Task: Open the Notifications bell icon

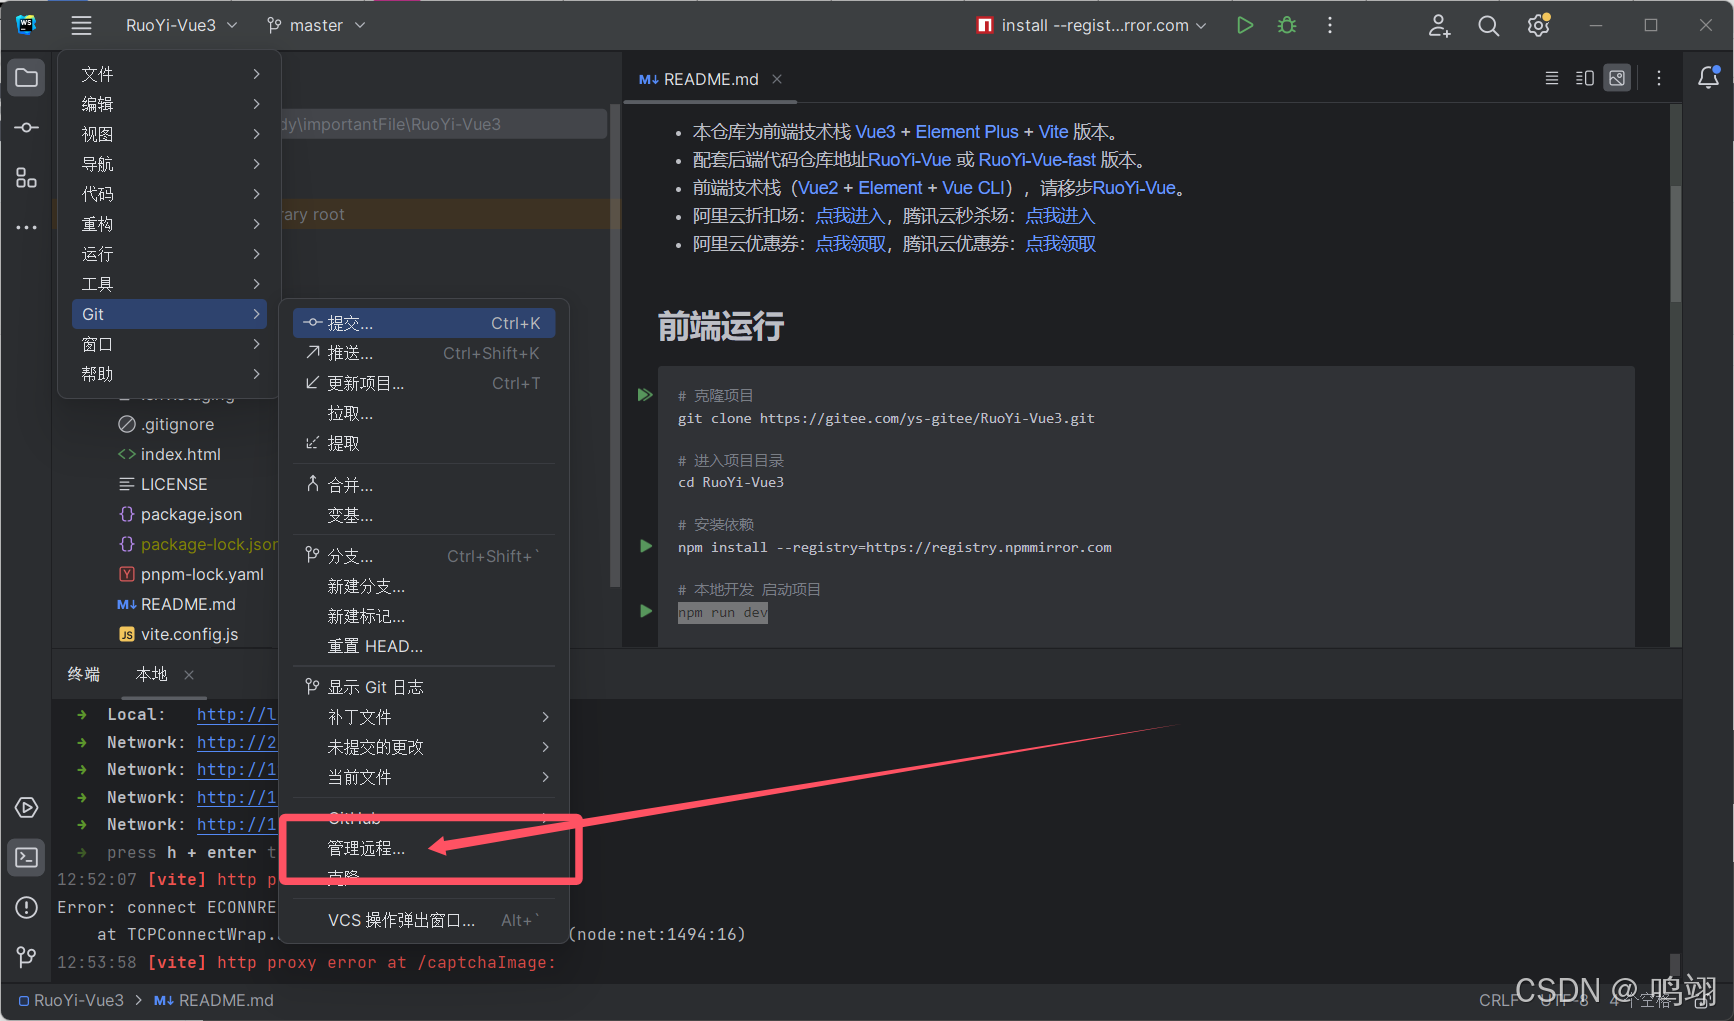Action: click(1710, 77)
